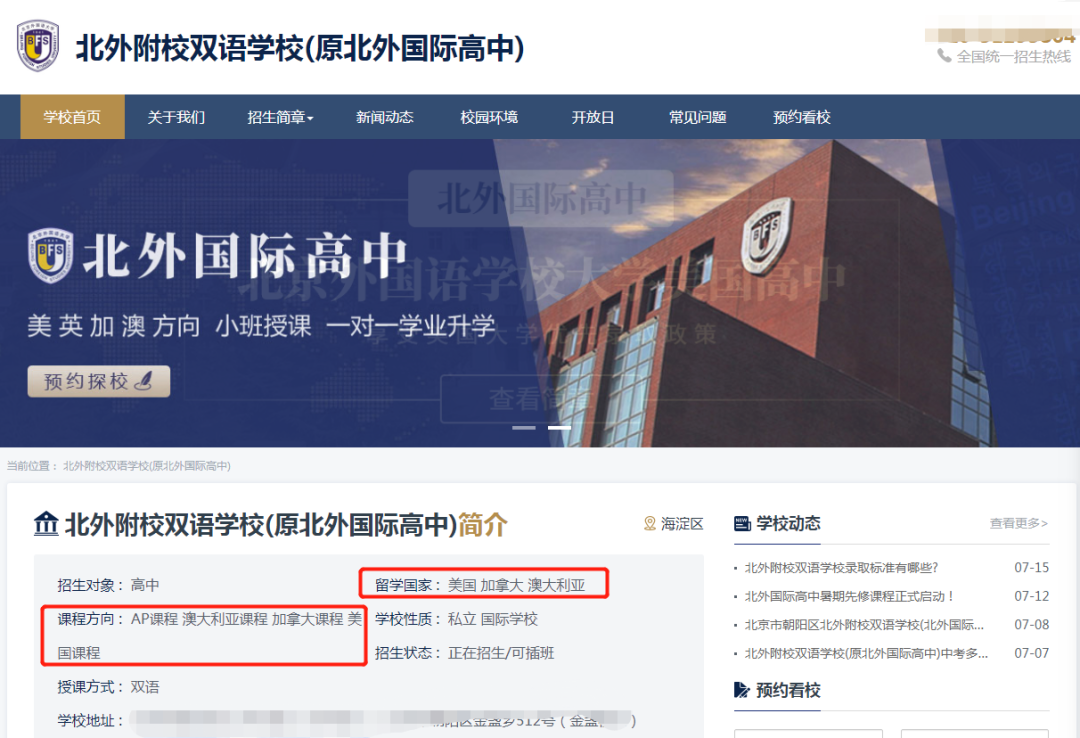Click the 招生对象: 高中 text

(108, 585)
